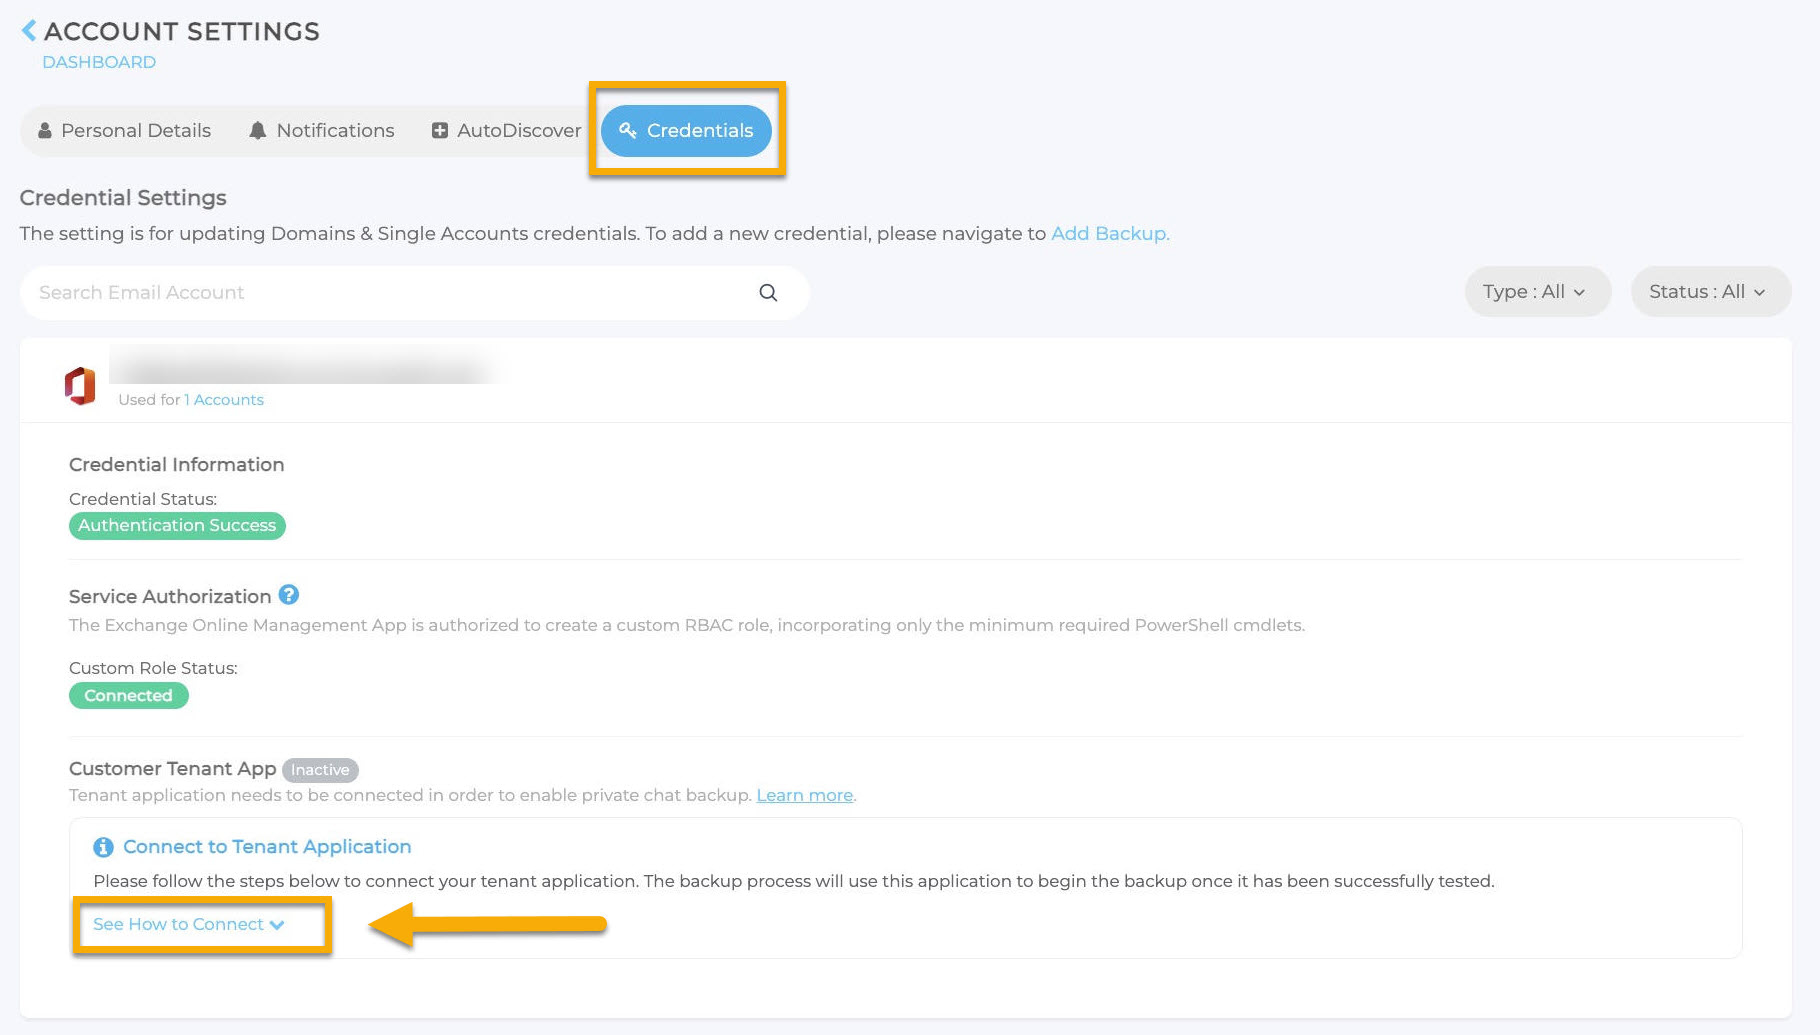Image resolution: width=1820 pixels, height=1035 pixels.
Task: Click the person icon on Personal Details
Action: [45, 131]
